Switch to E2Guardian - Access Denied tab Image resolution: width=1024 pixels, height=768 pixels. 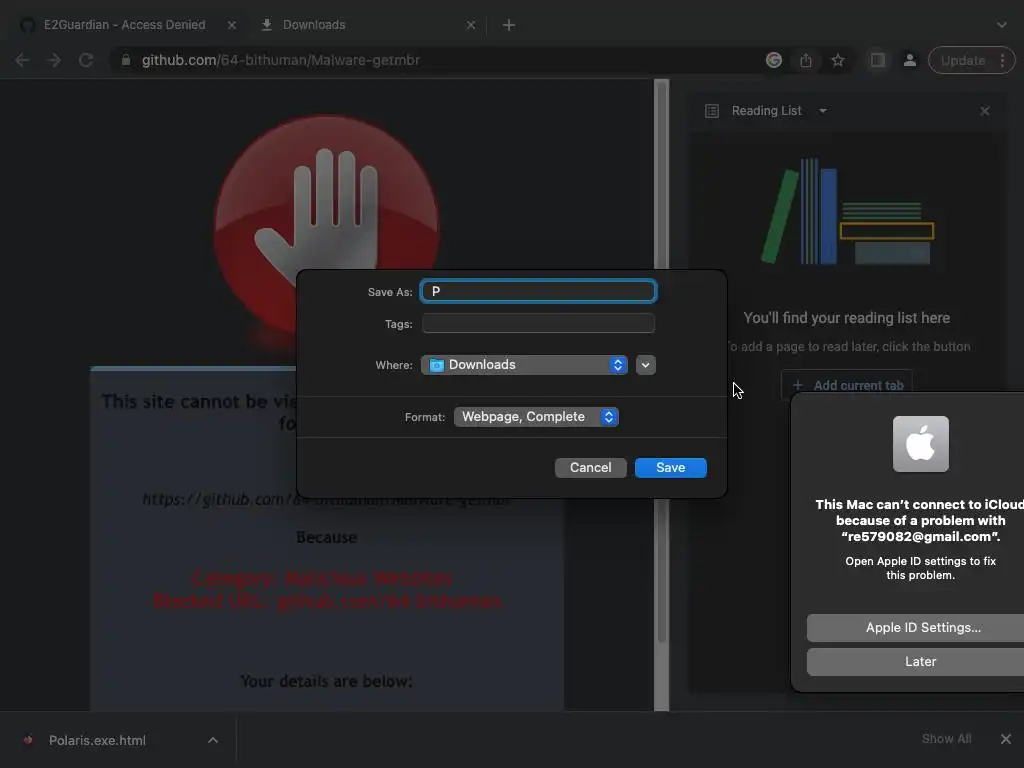coord(124,25)
